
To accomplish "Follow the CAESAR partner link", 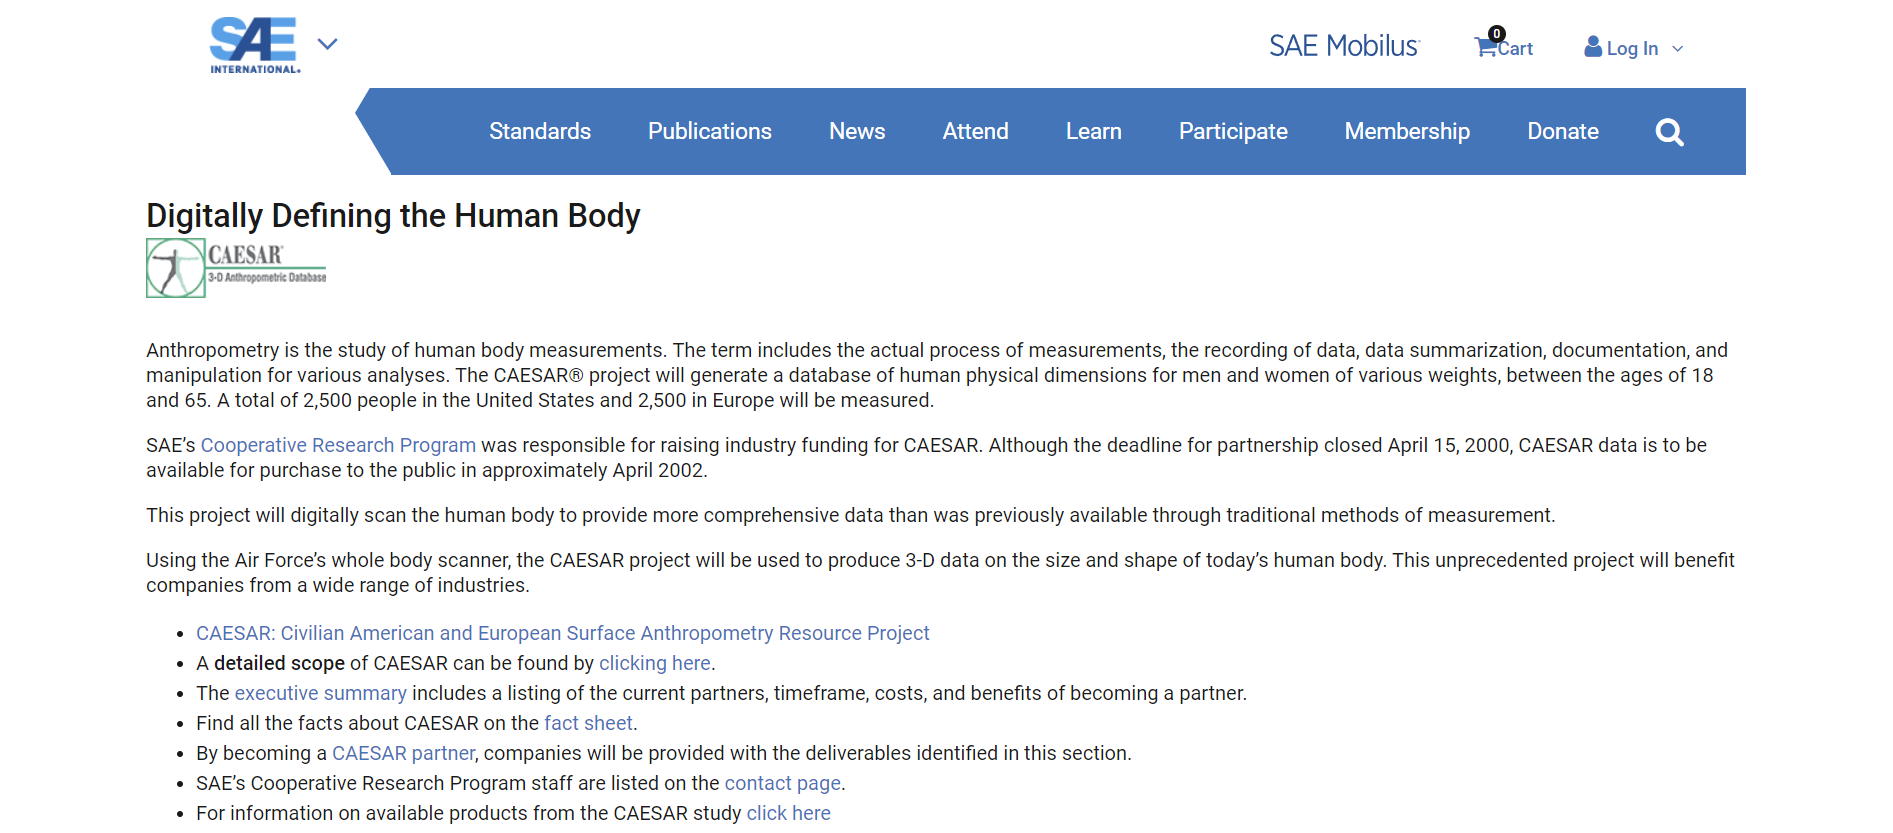I will coord(403,753).
